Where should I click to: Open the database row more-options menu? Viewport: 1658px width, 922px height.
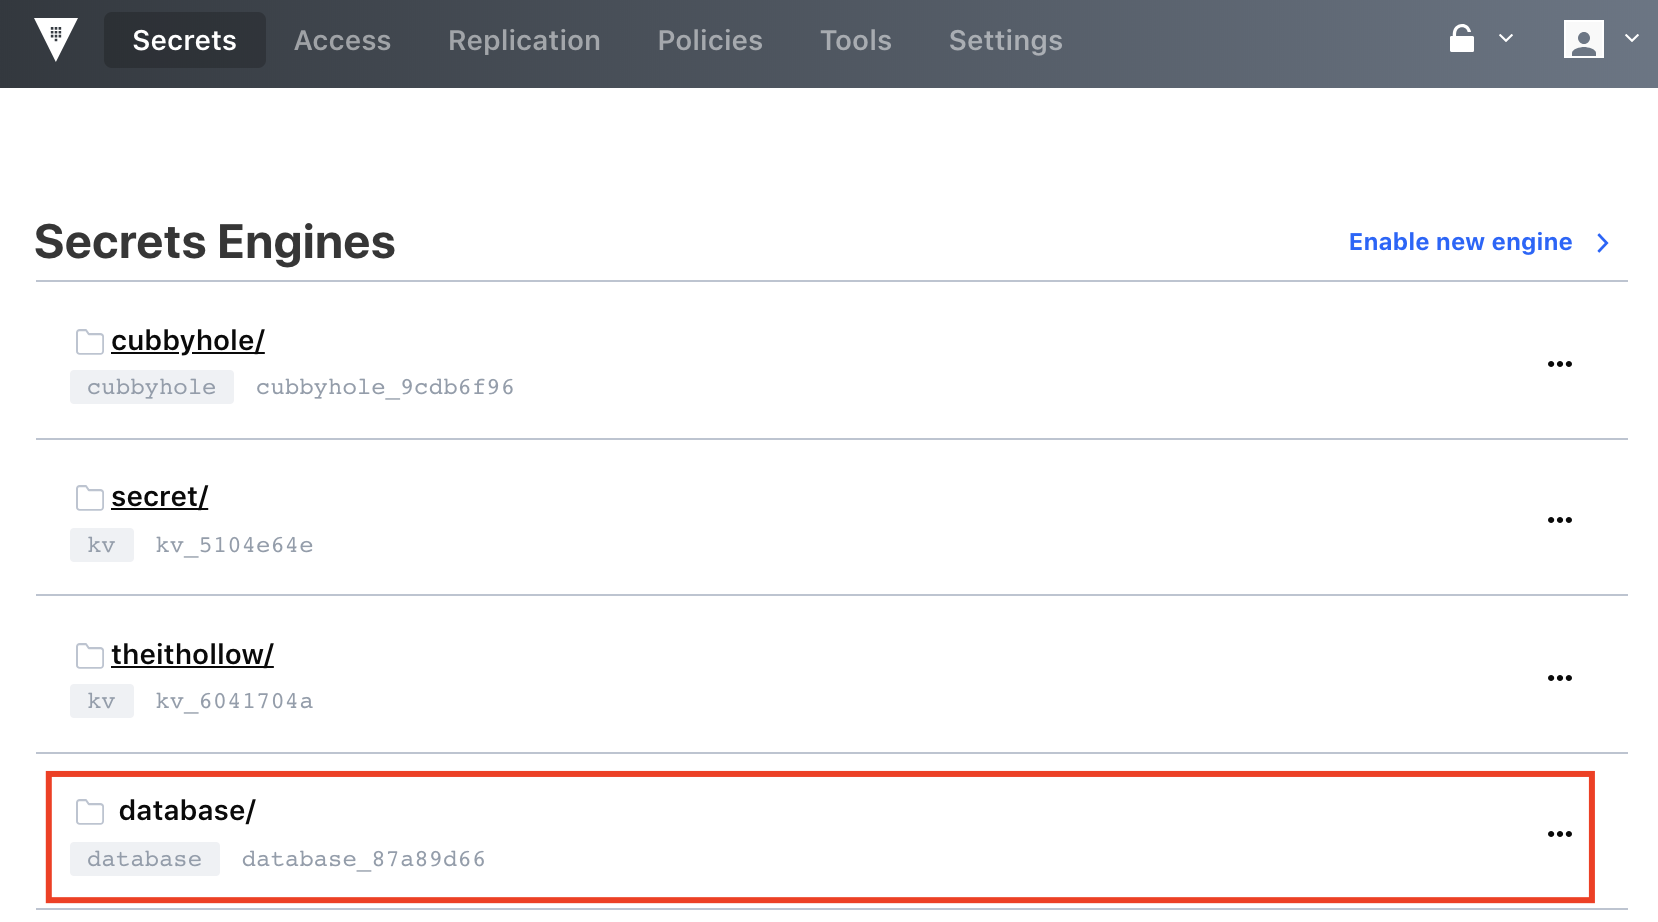(1559, 834)
